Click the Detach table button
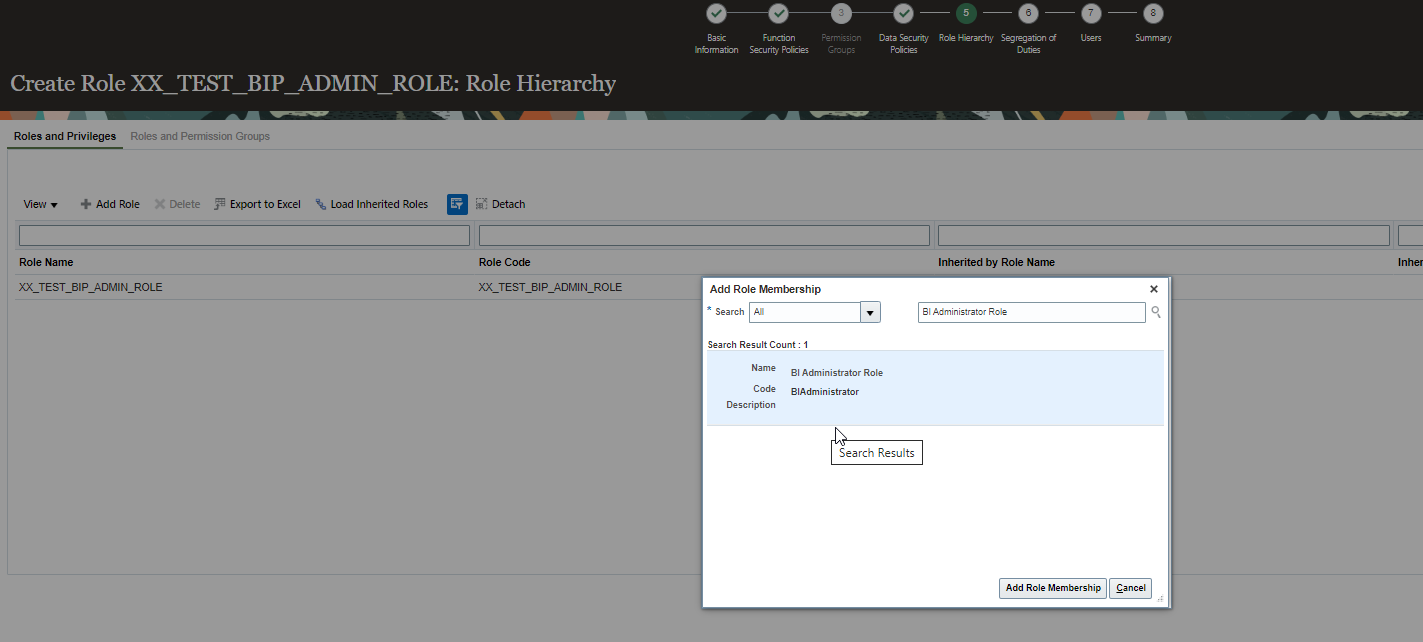Viewport: 1423px width, 642px height. point(500,204)
